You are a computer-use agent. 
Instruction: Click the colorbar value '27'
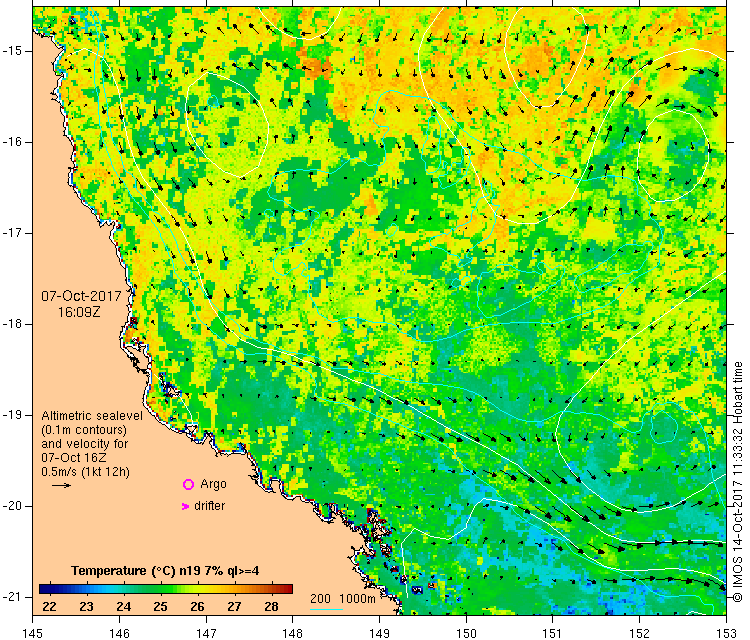click(234, 607)
